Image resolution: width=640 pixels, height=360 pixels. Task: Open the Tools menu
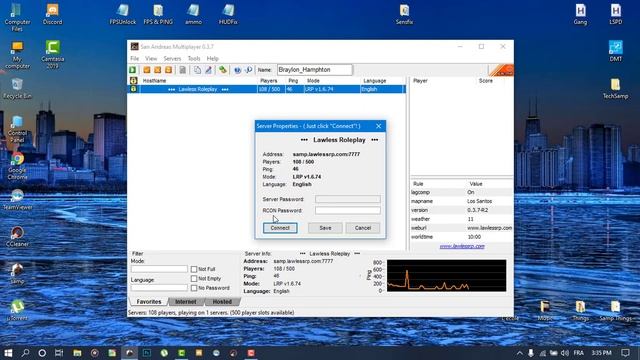click(x=194, y=58)
